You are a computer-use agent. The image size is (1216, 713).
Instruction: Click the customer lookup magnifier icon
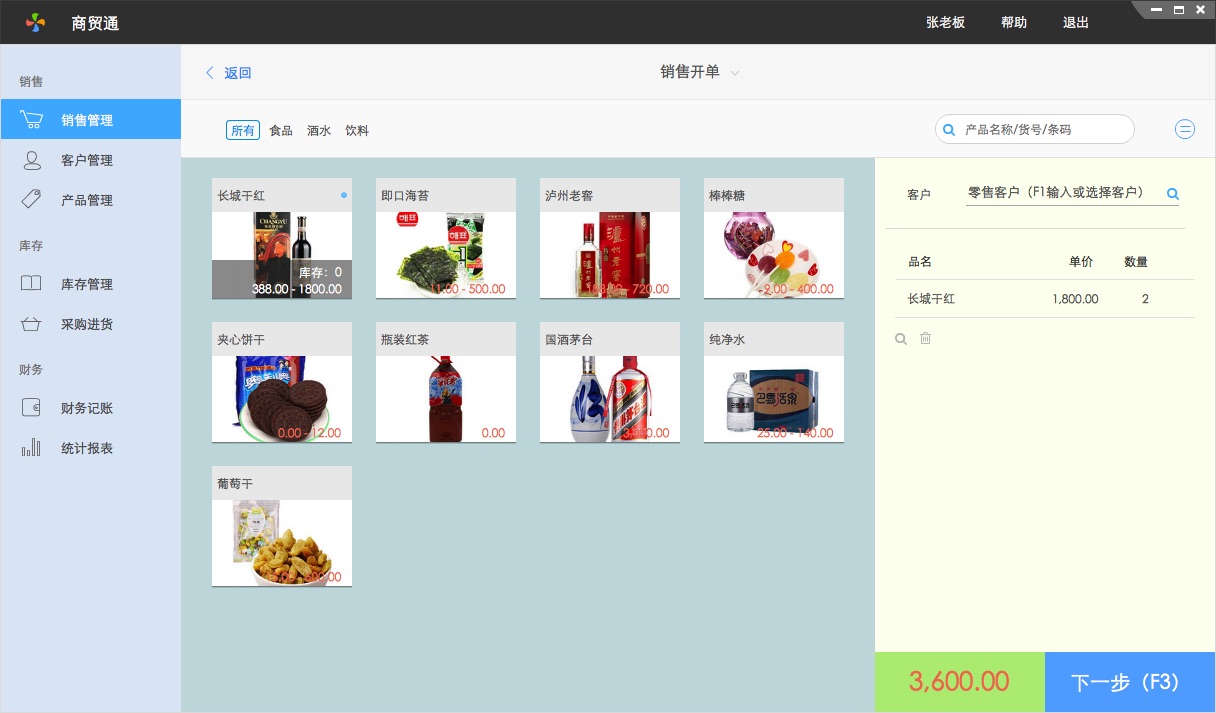tap(1172, 194)
